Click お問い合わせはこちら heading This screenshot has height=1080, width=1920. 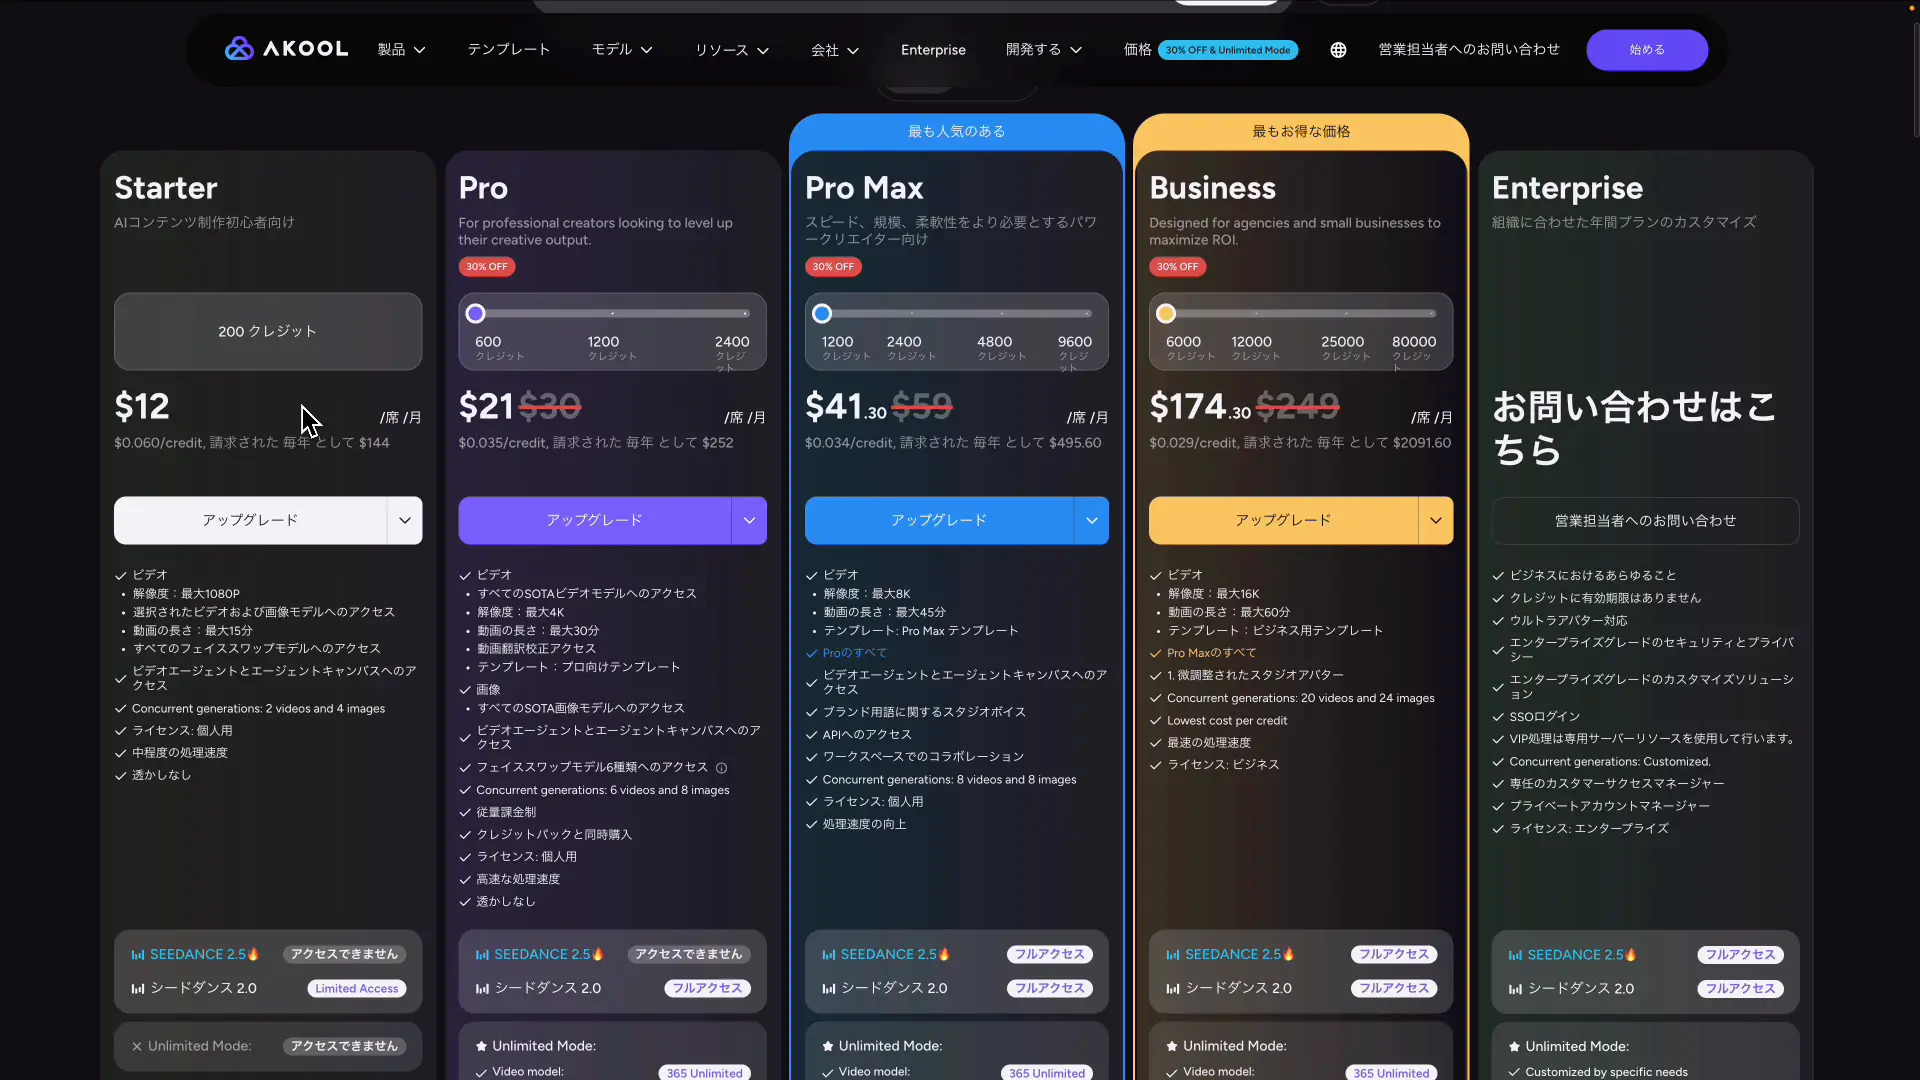1634,428
